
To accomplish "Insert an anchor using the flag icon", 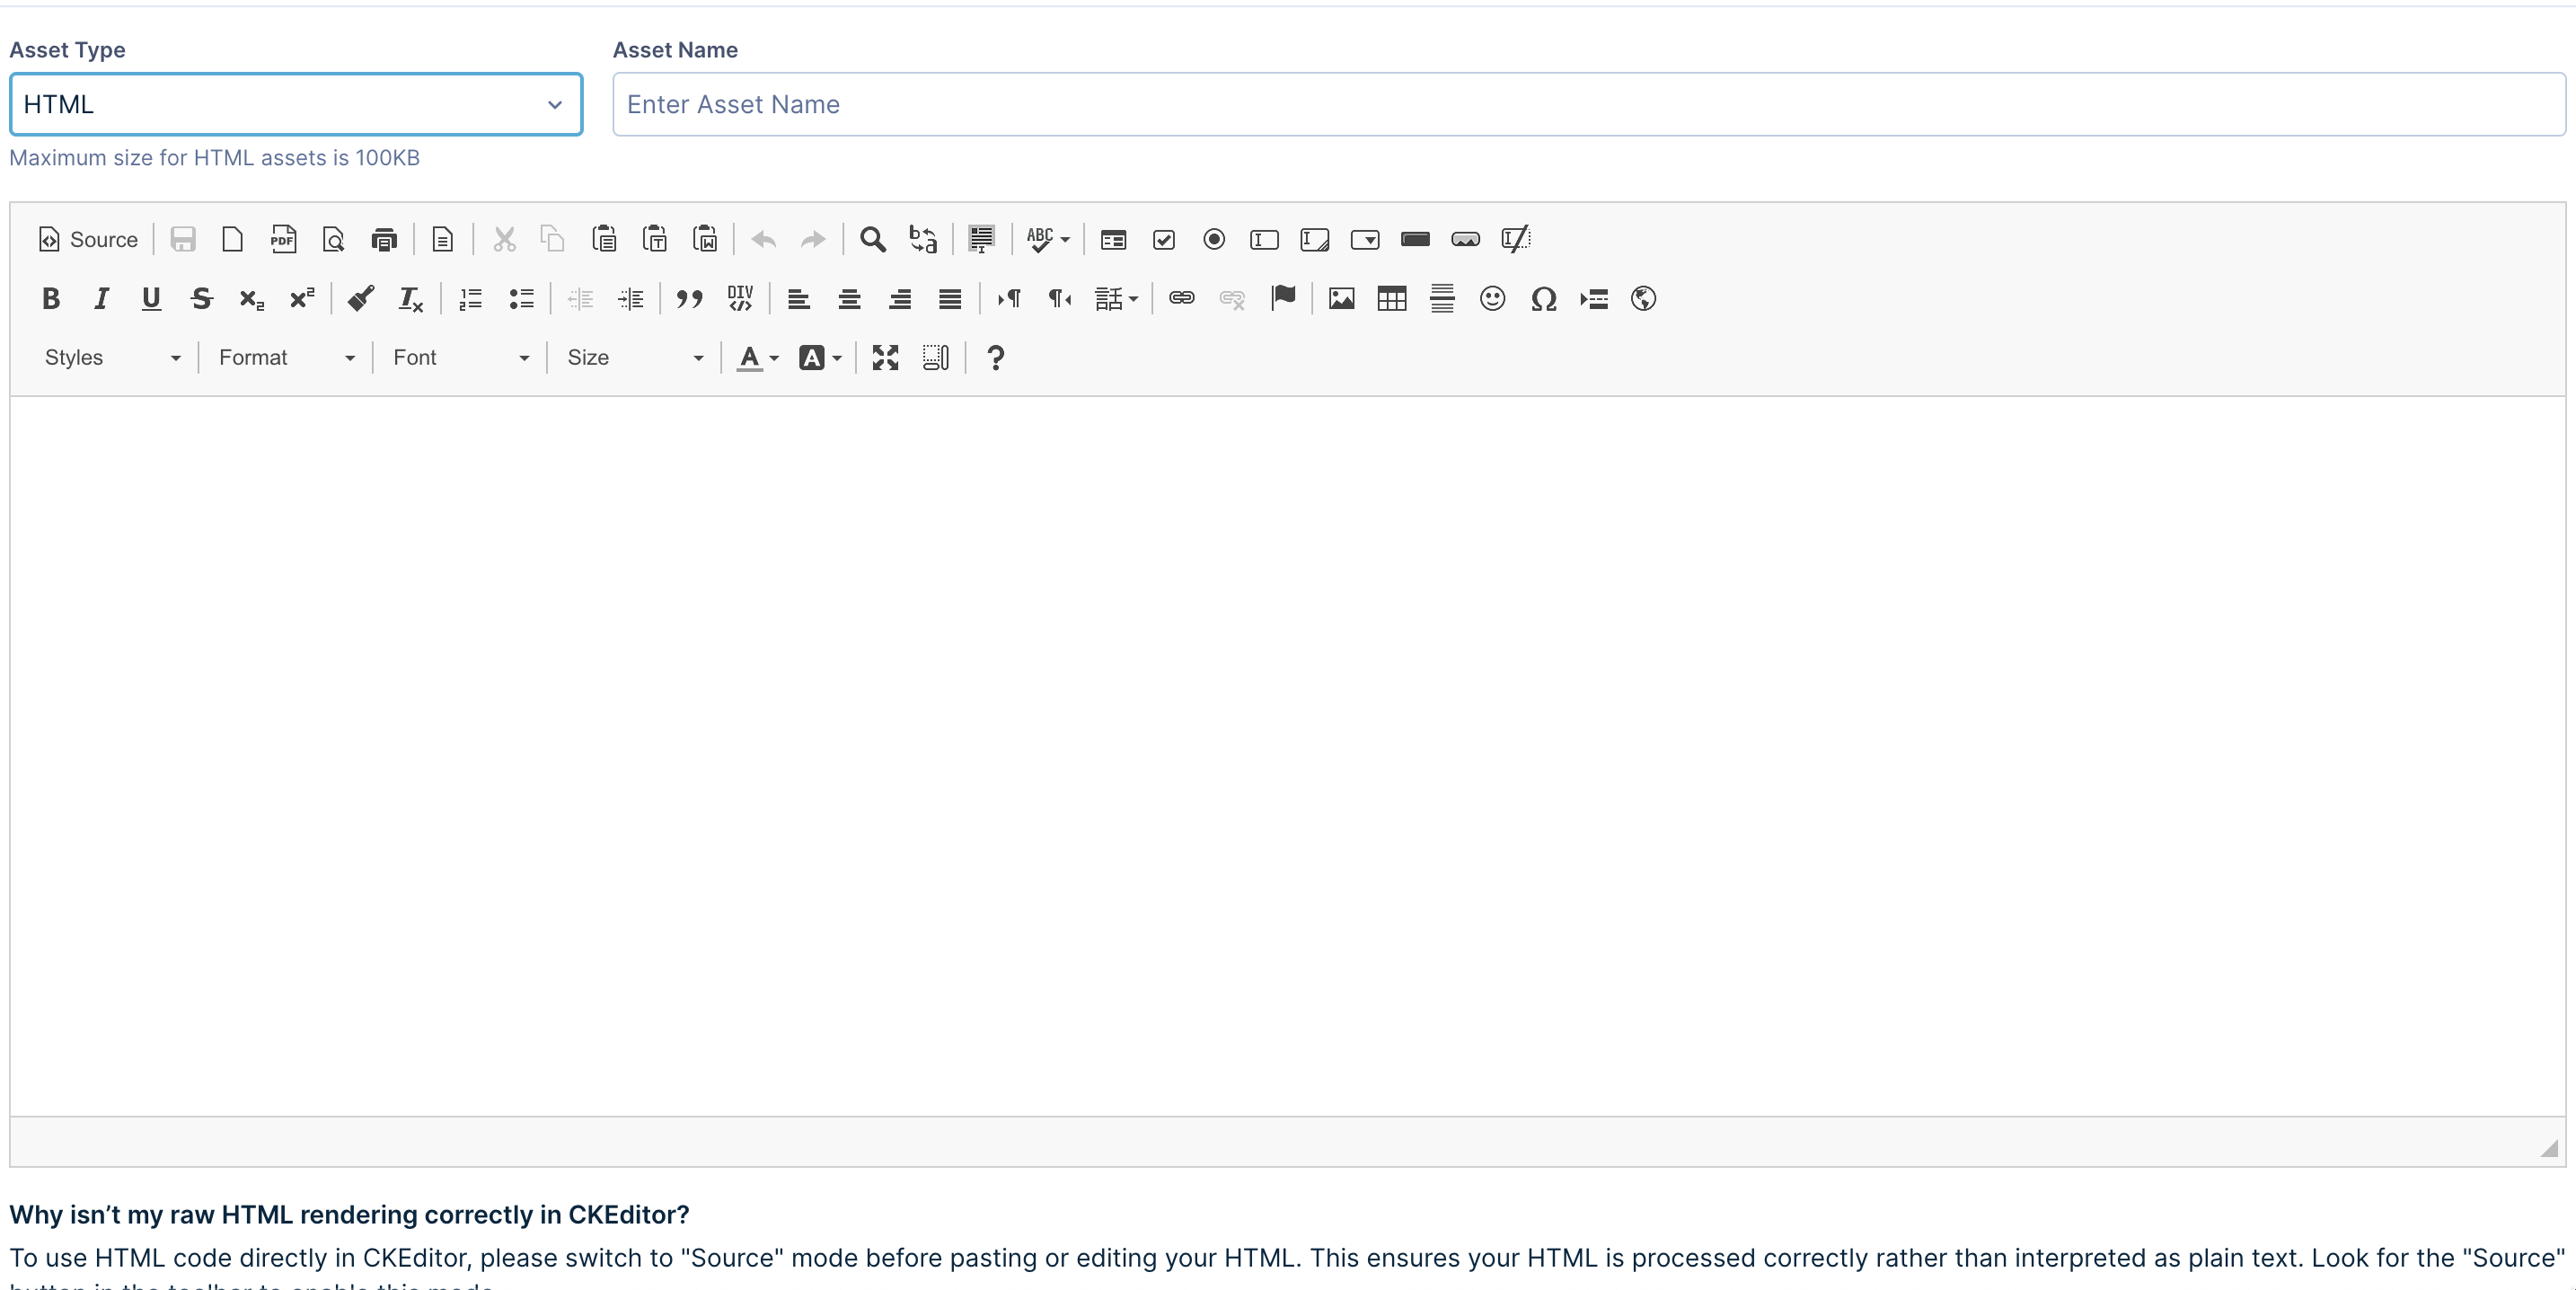I will tap(1283, 298).
